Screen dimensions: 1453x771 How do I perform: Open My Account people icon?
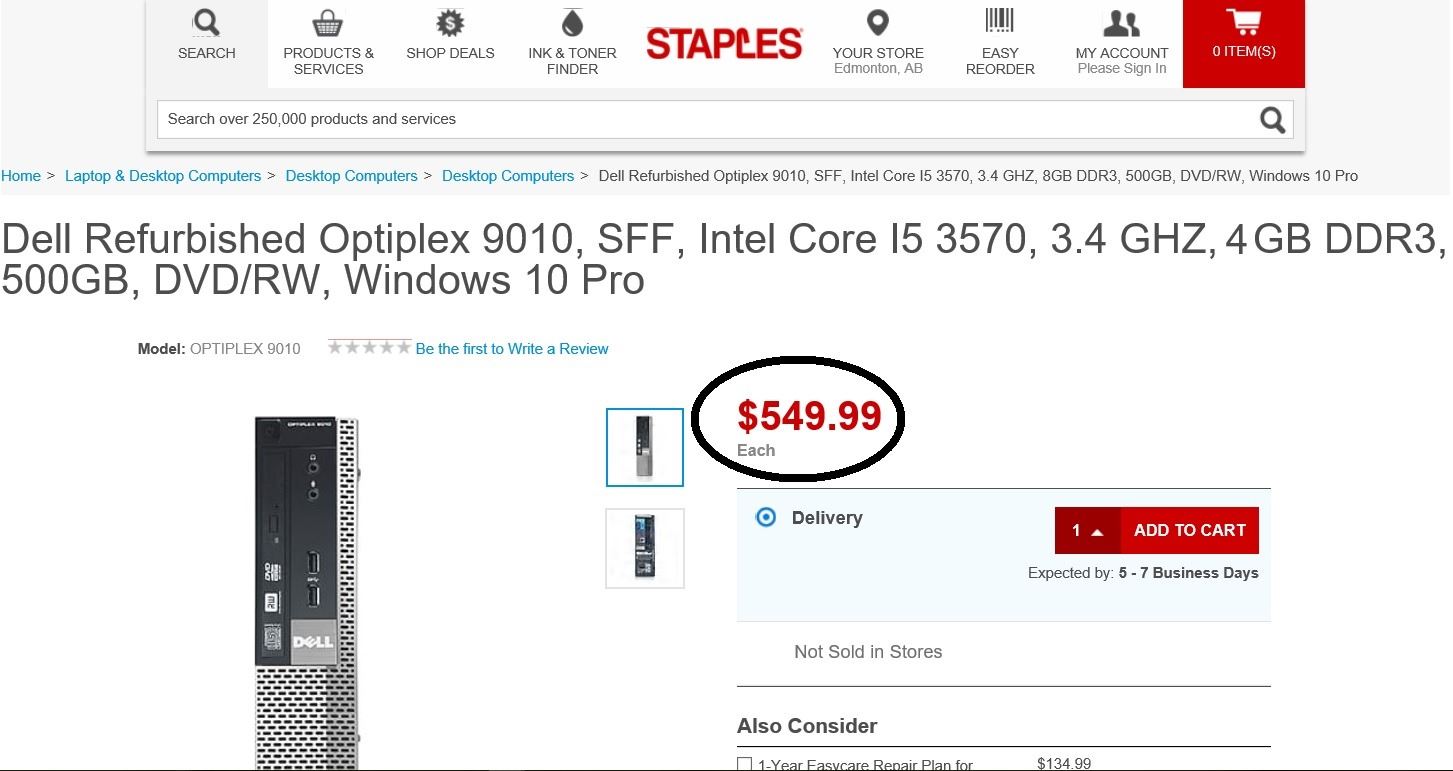(1121, 22)
